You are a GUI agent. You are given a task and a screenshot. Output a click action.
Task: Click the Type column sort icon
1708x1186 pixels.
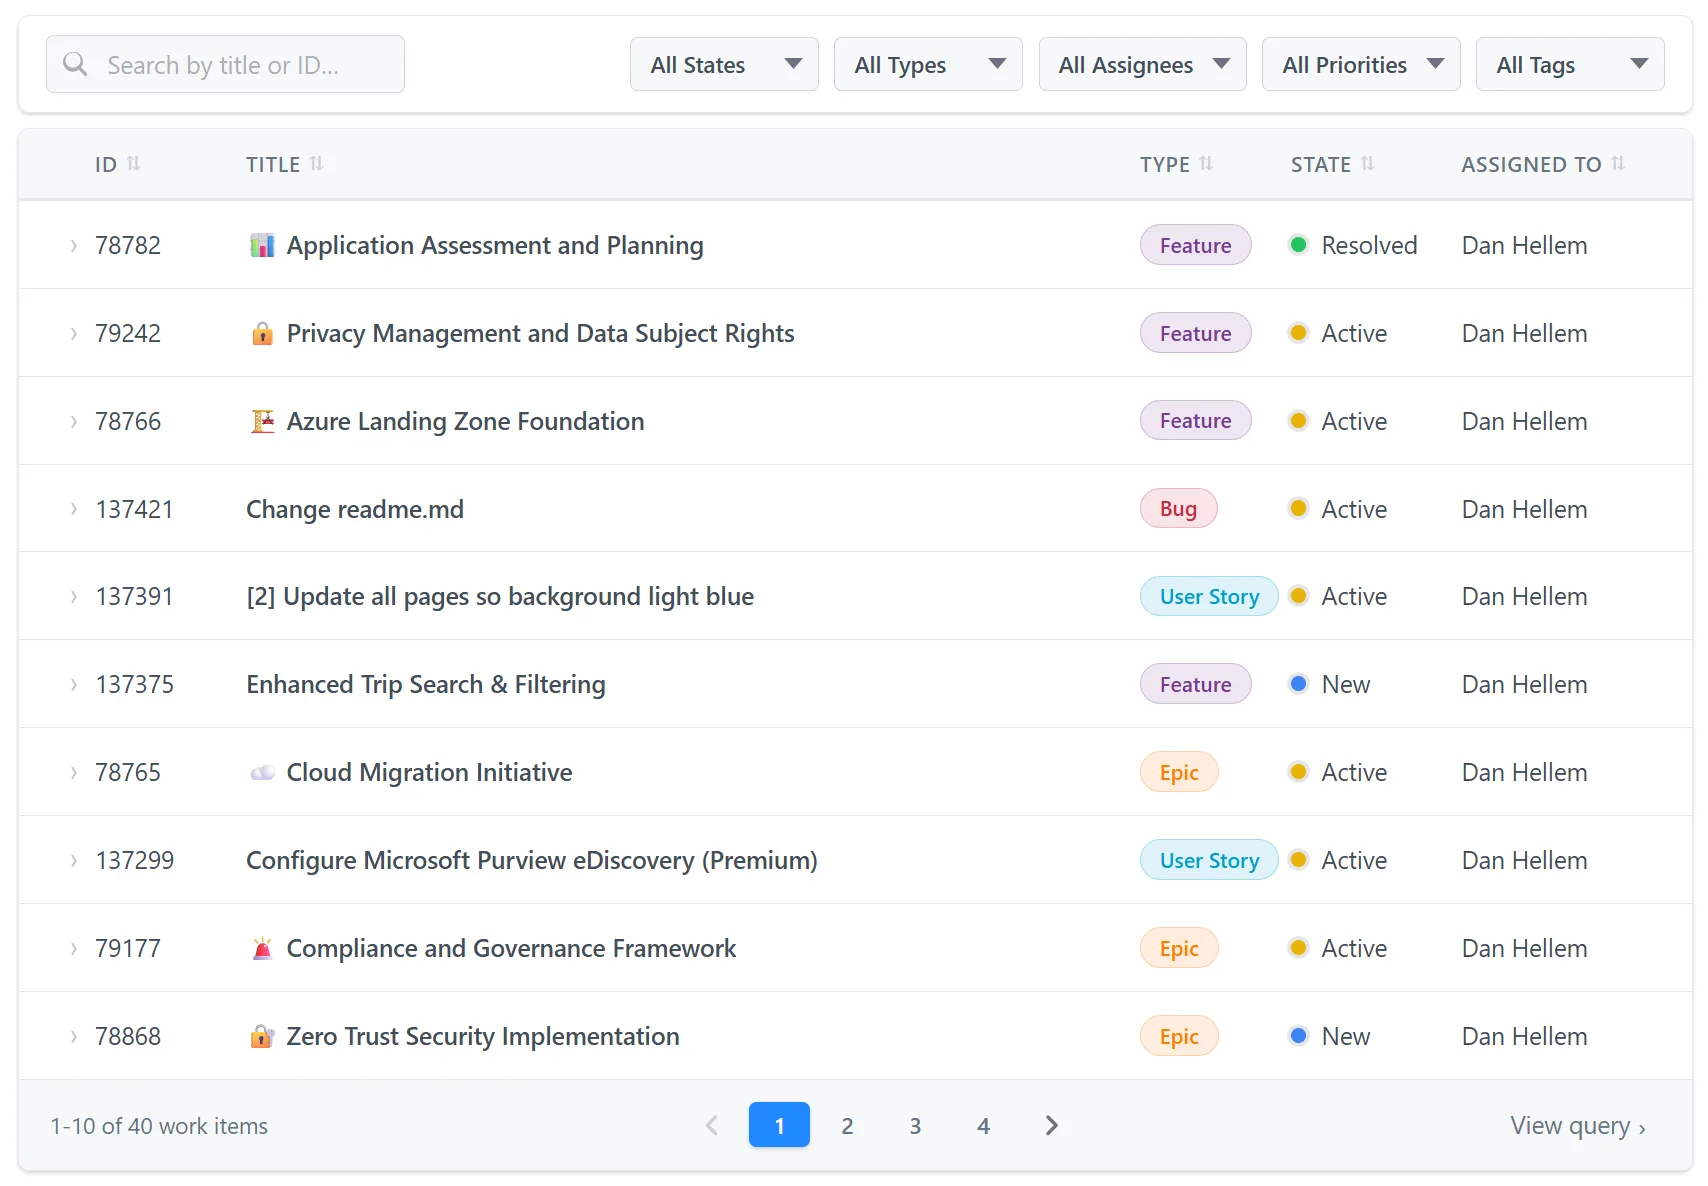[x=1206, y=163]
